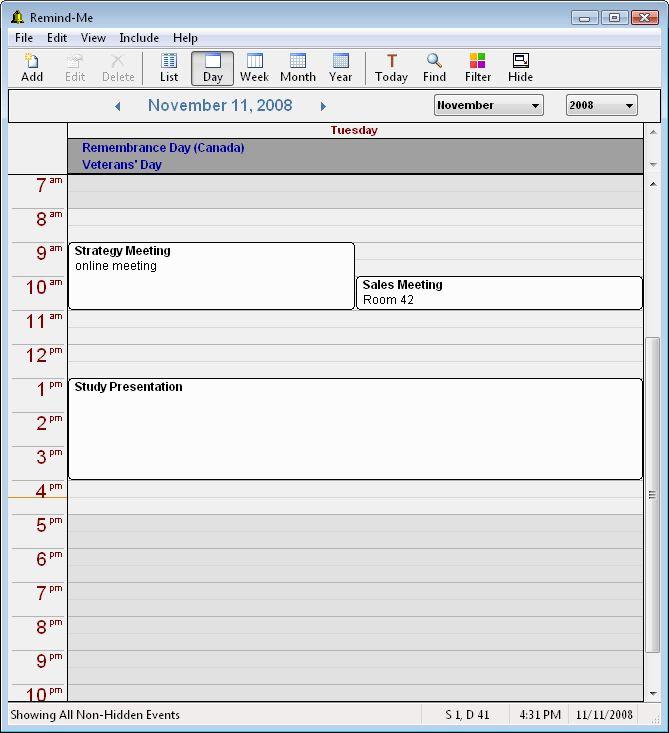Click the Hide toolbar icon
Viewport: 669px width, 733px height.
[520, 68]
